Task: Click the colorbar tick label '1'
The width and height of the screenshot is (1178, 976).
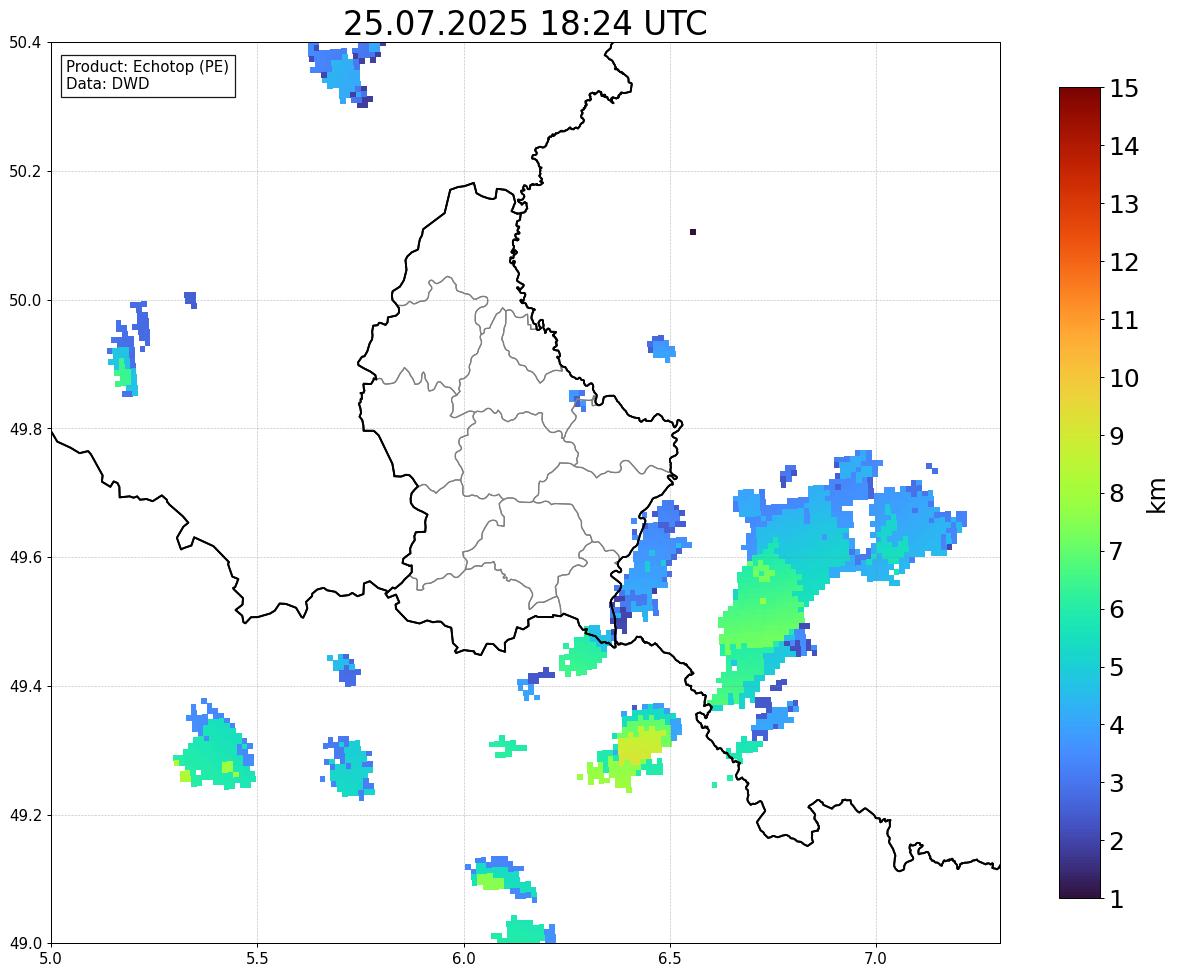Action: (x=1116, y=899)
